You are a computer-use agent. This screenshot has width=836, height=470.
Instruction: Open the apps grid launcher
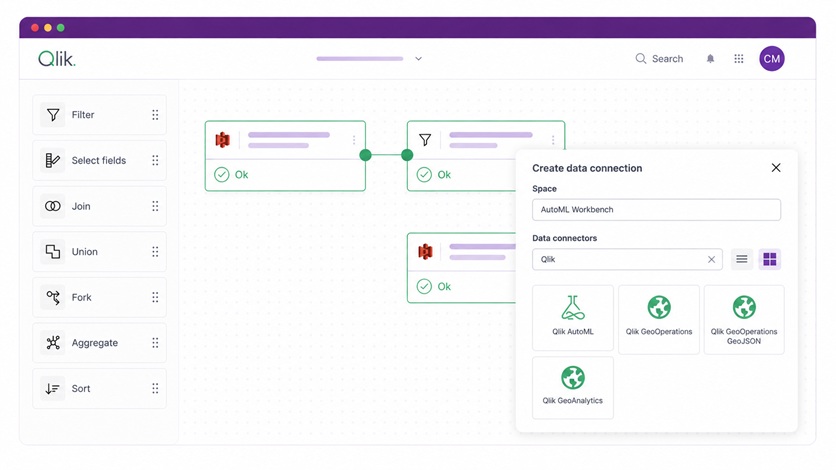pos(738,59)
